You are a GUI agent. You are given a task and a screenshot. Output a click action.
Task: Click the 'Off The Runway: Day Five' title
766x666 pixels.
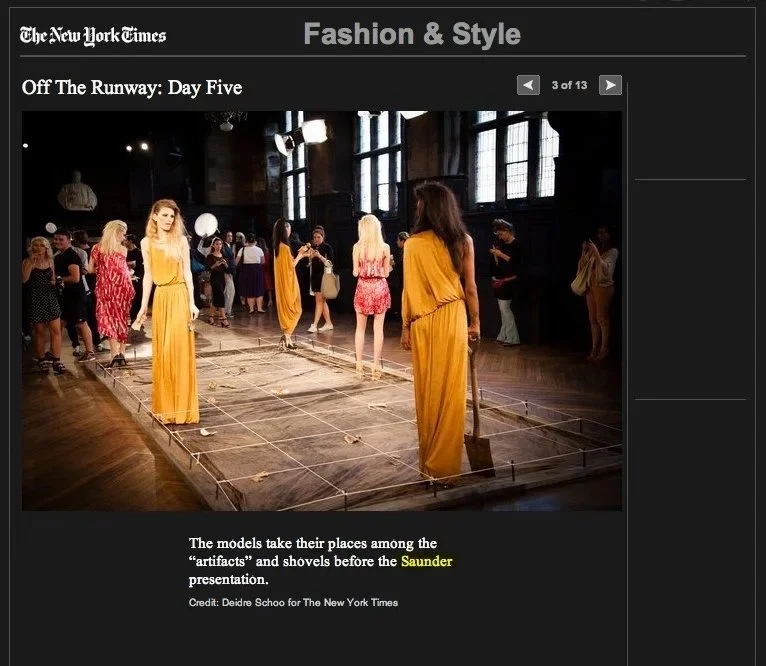point(132,88)
